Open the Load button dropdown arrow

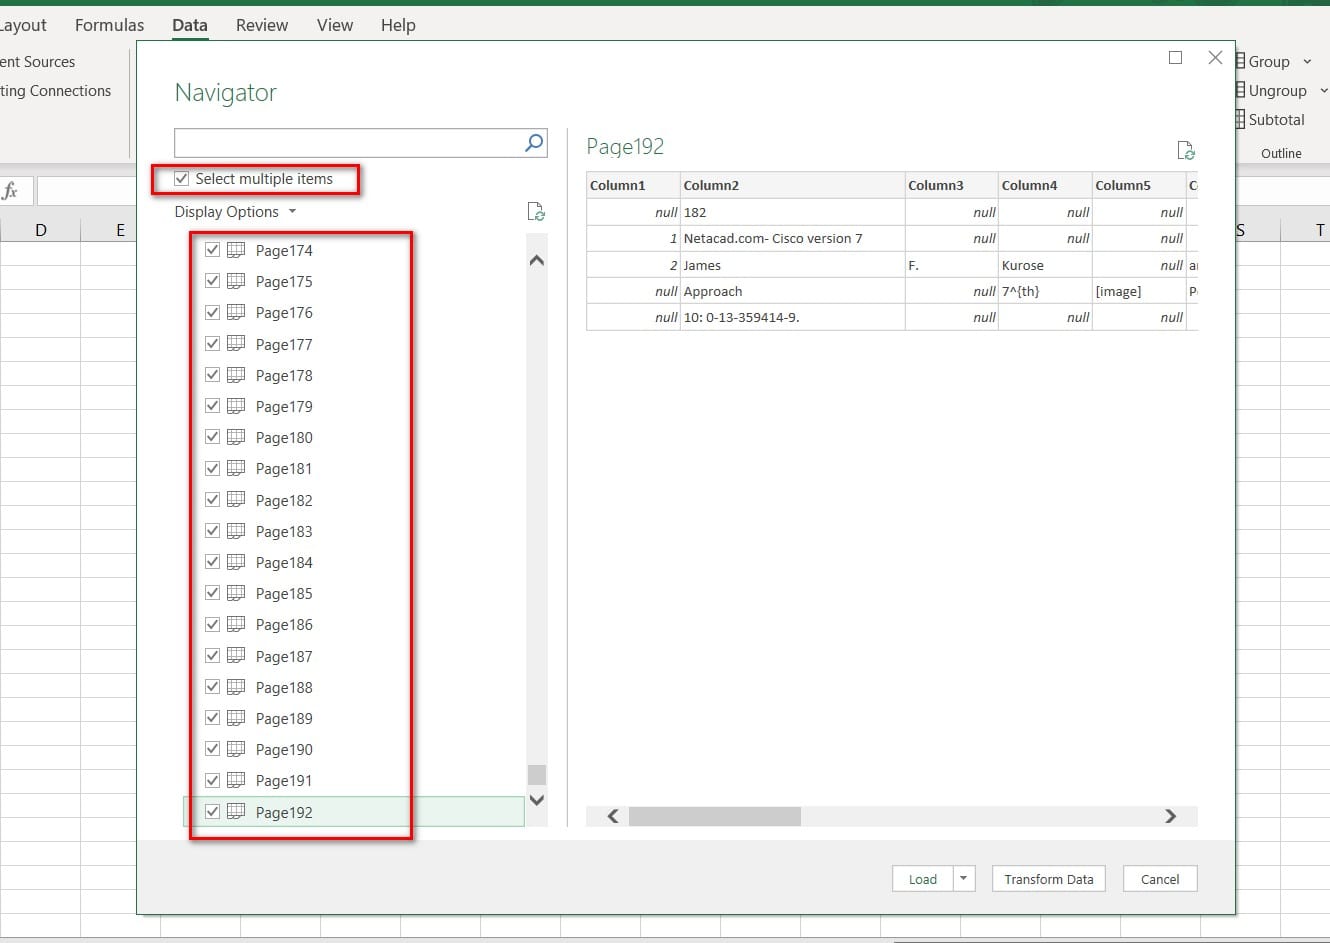[963, 879]
